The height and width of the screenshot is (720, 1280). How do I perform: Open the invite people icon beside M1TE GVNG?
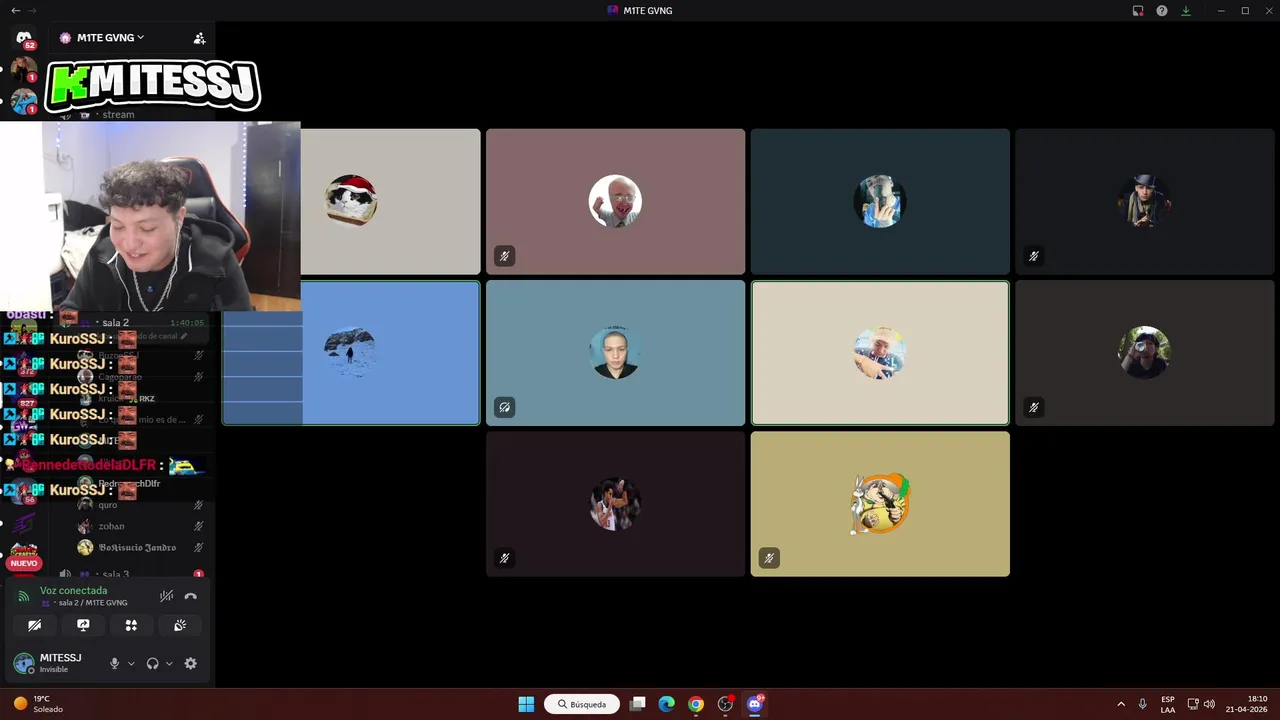(x=199, y=38)
